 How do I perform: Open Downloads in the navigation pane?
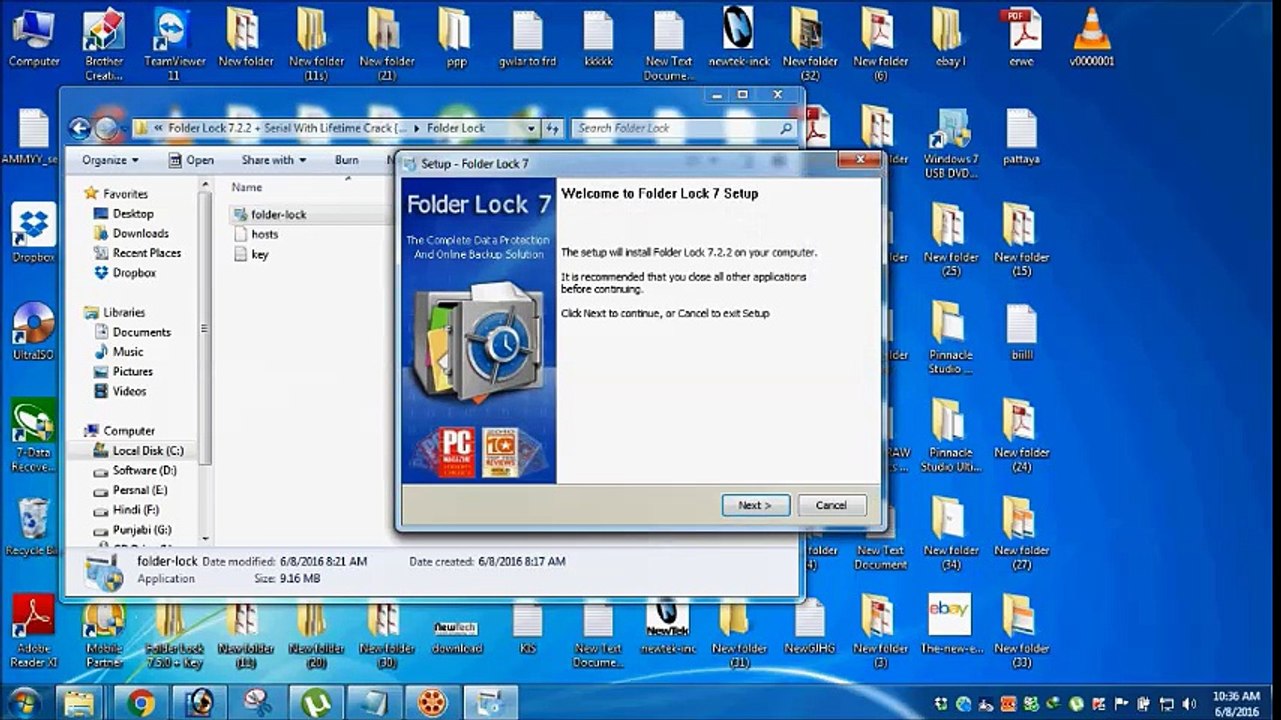[131, 233]
